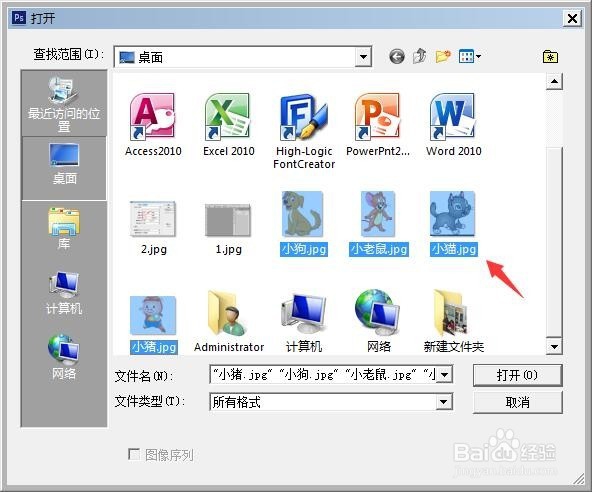Open the view menu icon
592x492 pixels.
(x=470, y=57)
